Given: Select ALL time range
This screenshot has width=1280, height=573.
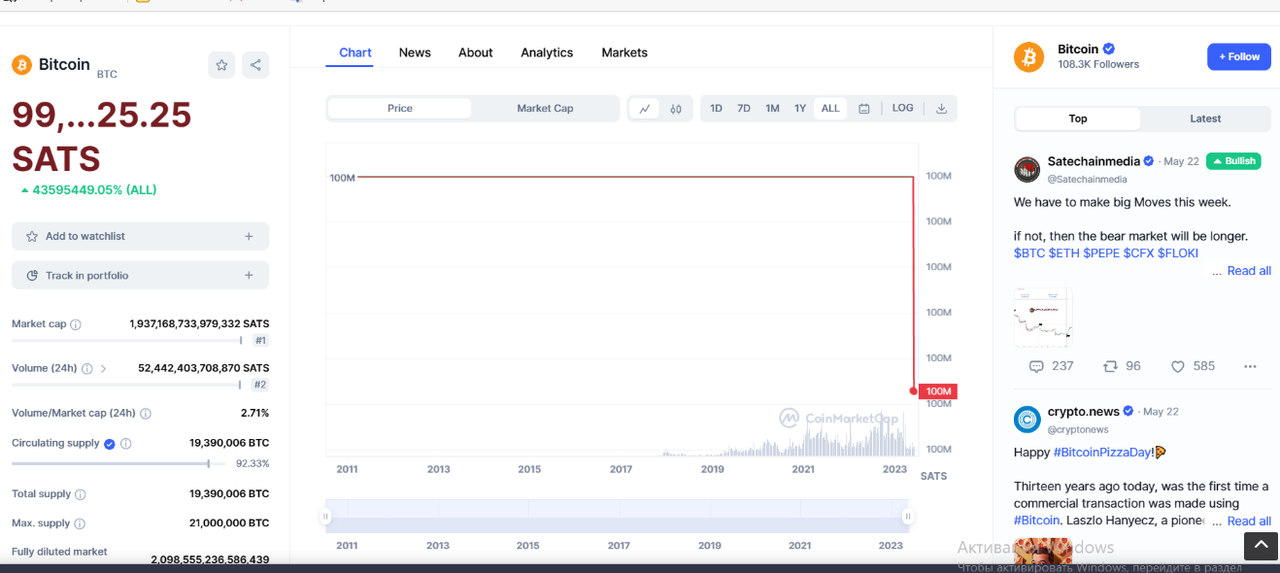Looking at the screenshot, I should coord(830,108).
